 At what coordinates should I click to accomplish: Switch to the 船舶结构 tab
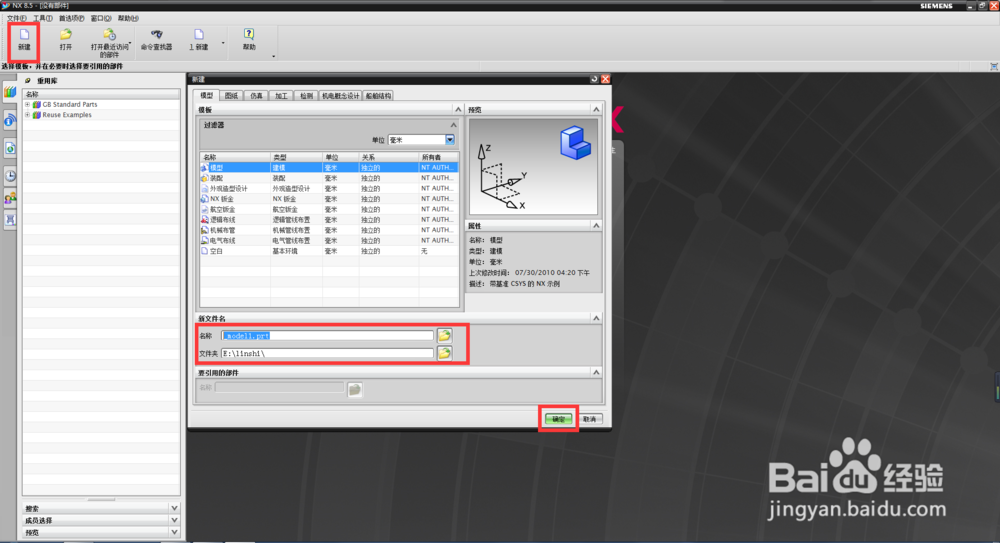pos(379,96)
